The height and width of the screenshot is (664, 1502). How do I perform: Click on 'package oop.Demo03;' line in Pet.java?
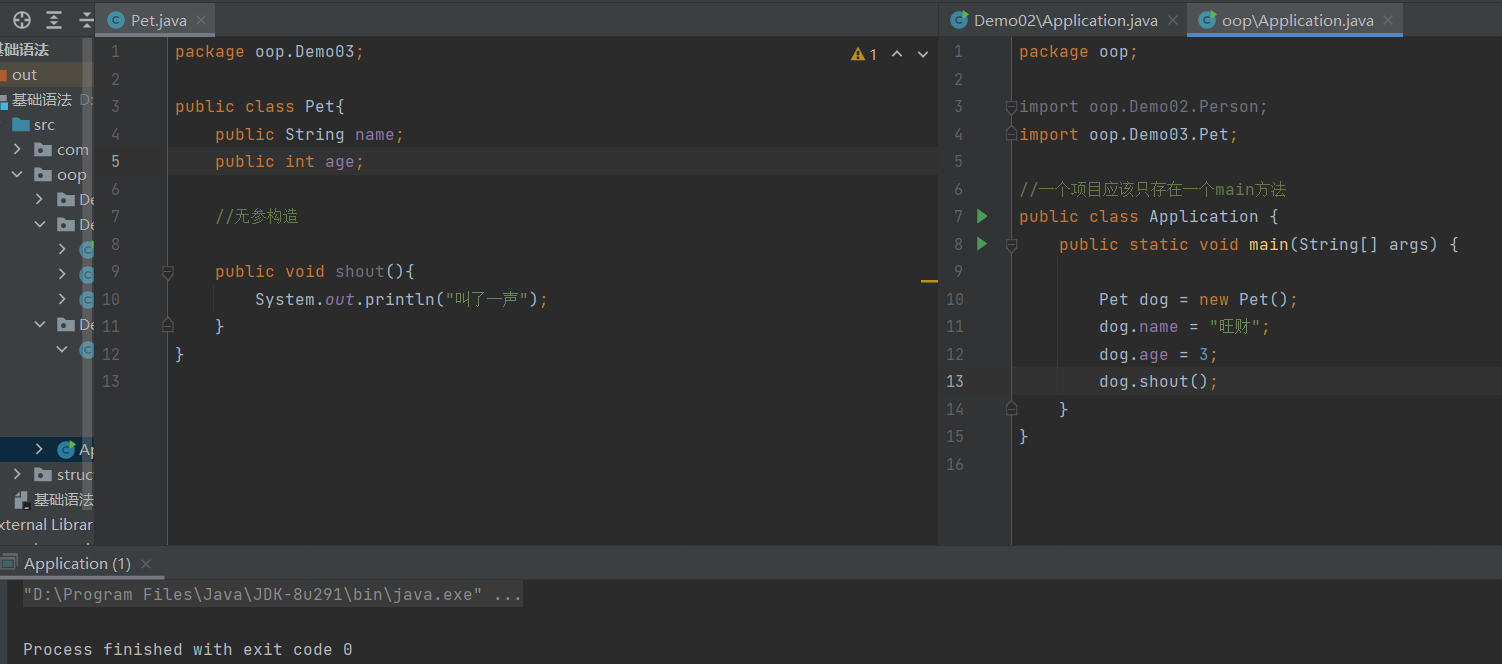[x=270, y=52]
